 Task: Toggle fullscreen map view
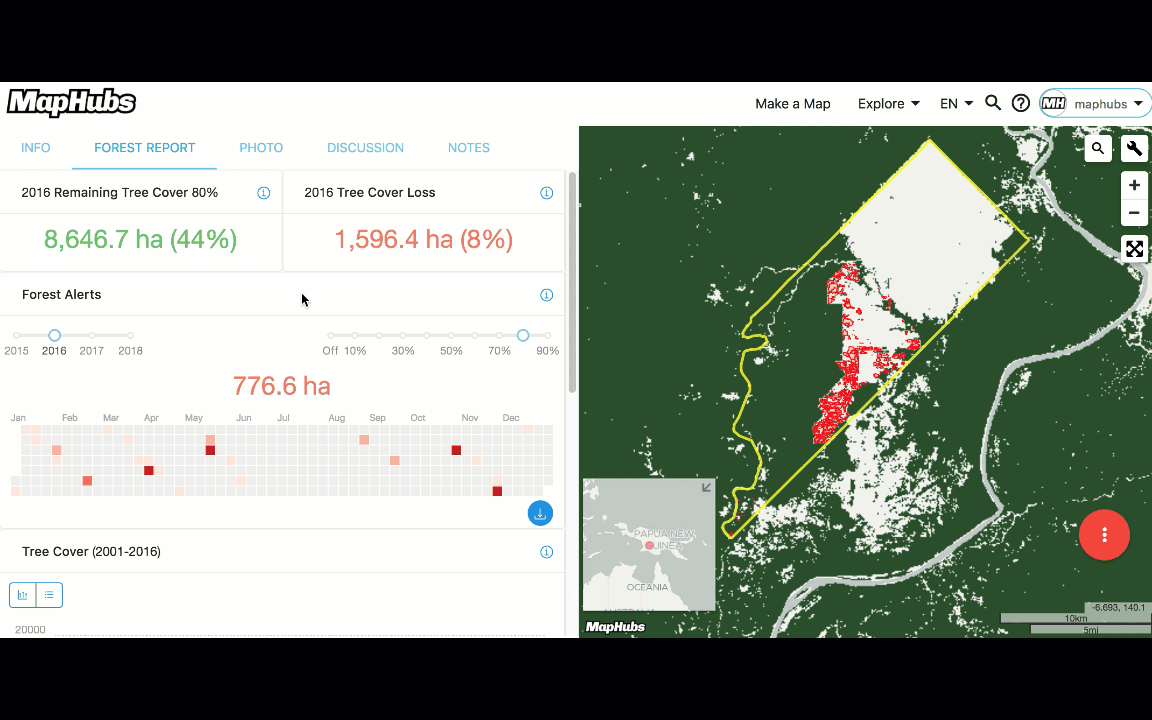(1134, 249)
